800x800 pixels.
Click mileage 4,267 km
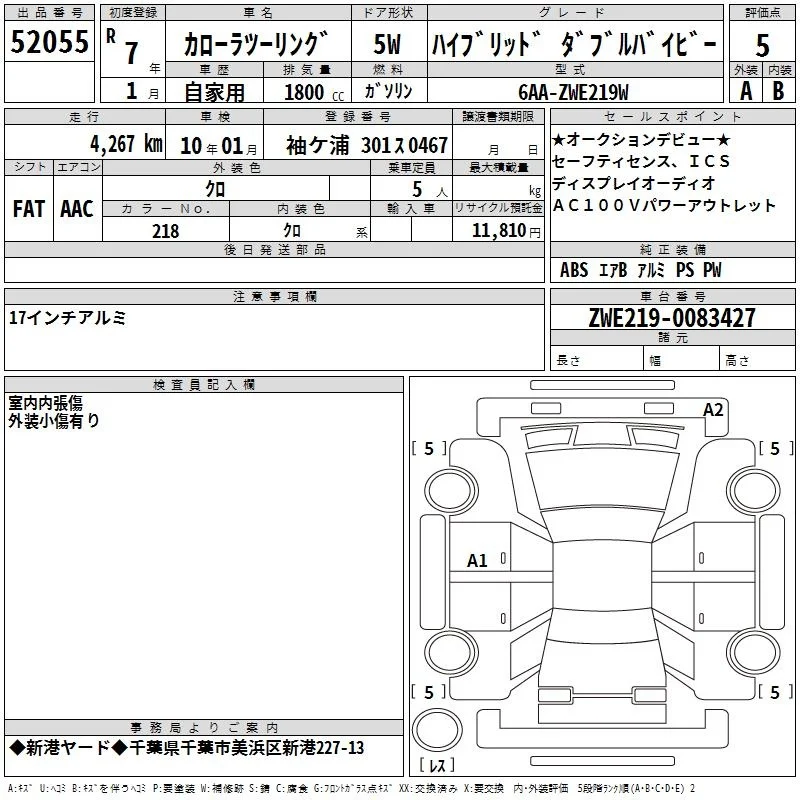pyautogui.click(x=127, y=144)
